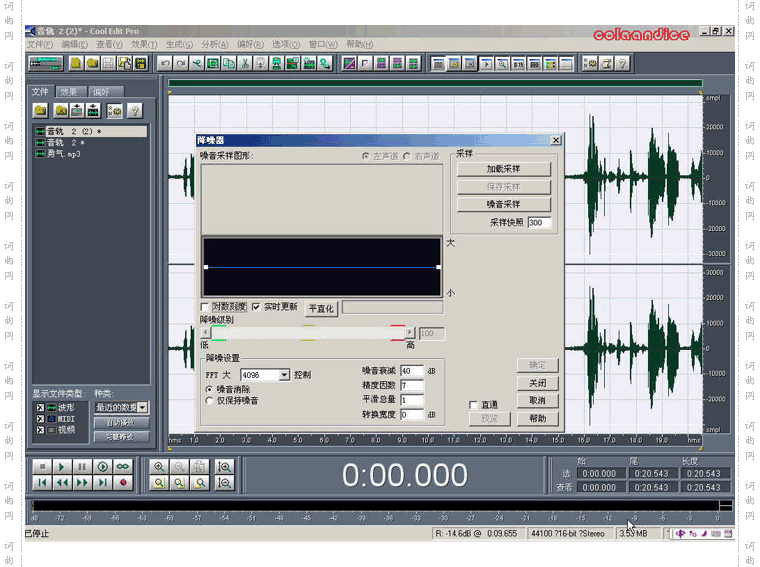This screenshot has height=567, width=760.
Task: Click the 关闭 button in the dialog
Action: tap(538, 383)
